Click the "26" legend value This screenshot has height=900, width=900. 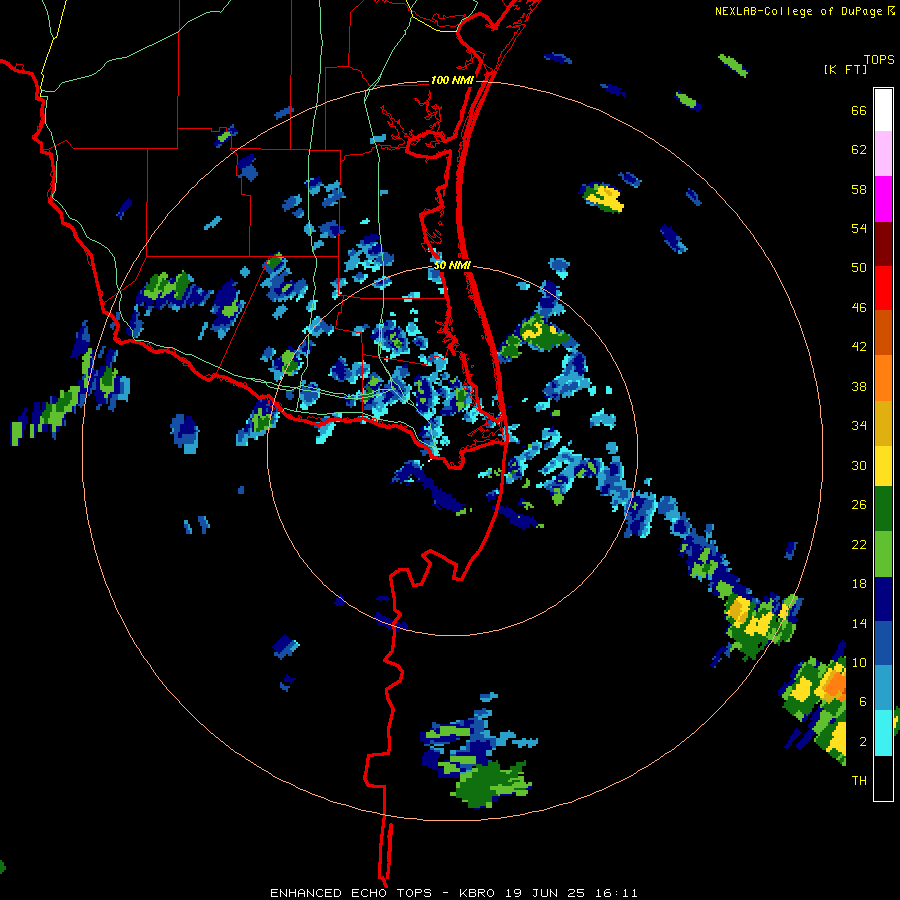(x=859, y=505)
